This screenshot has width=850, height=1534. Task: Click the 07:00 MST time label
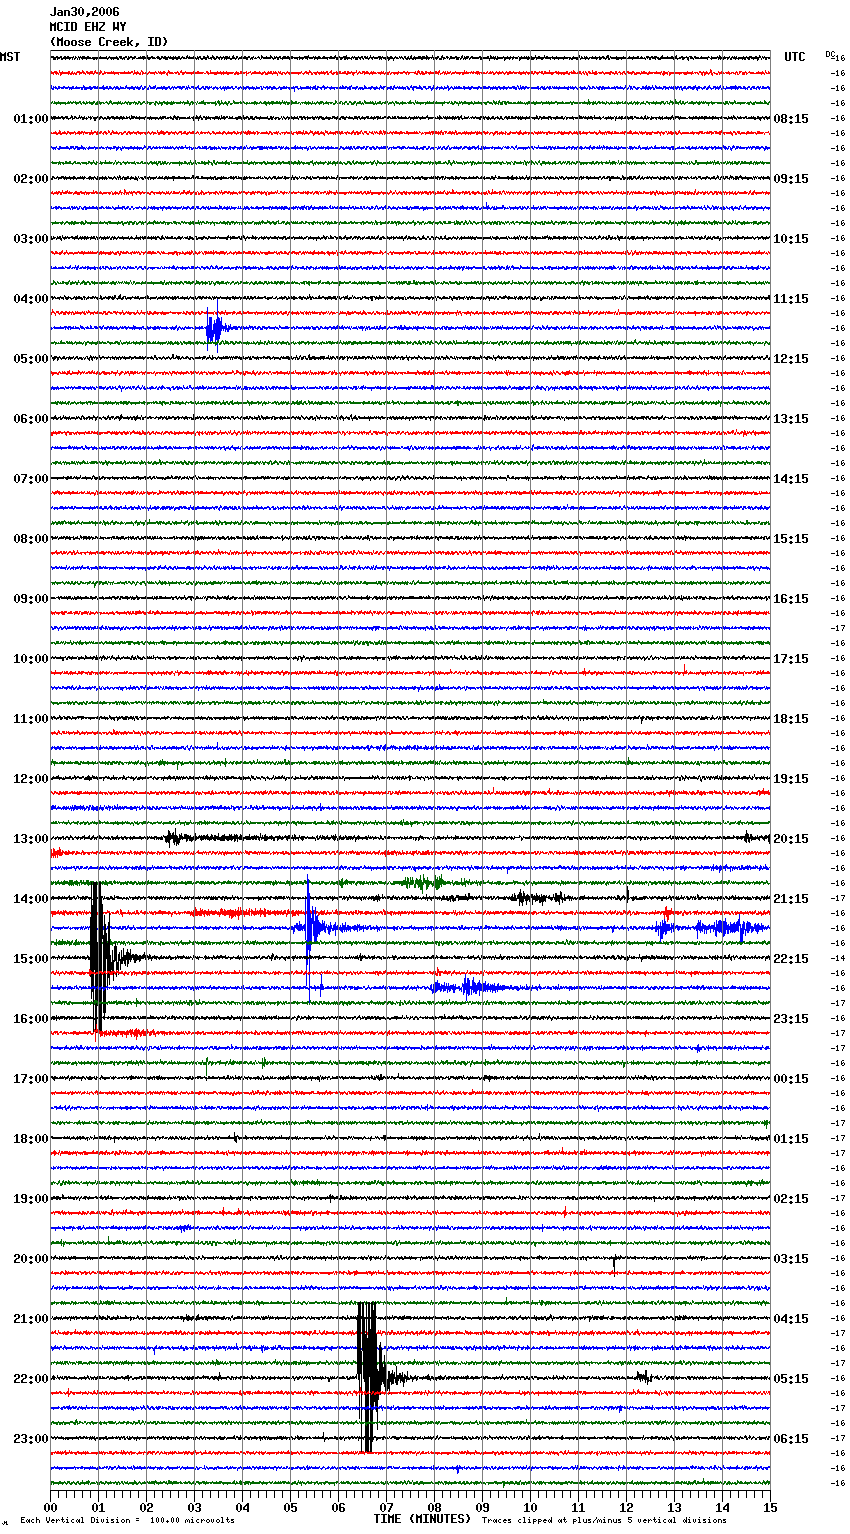coord(31,479)
